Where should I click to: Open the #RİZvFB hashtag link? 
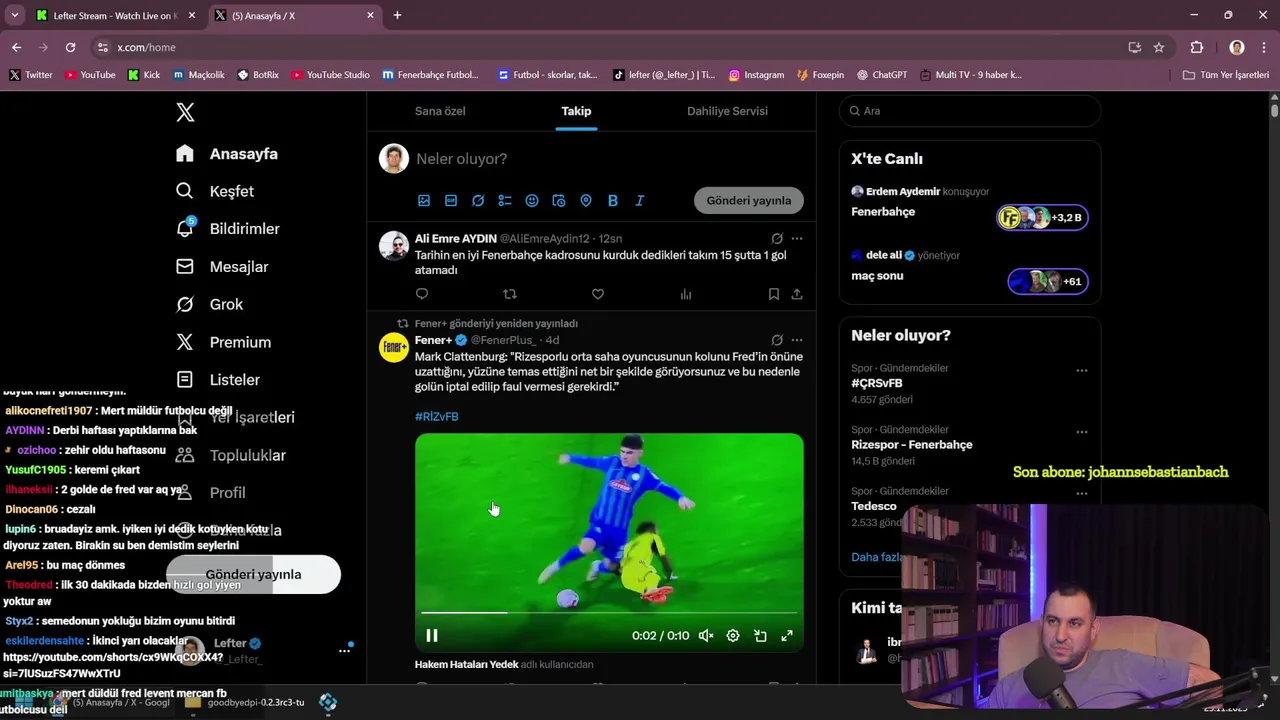point(437,417)
